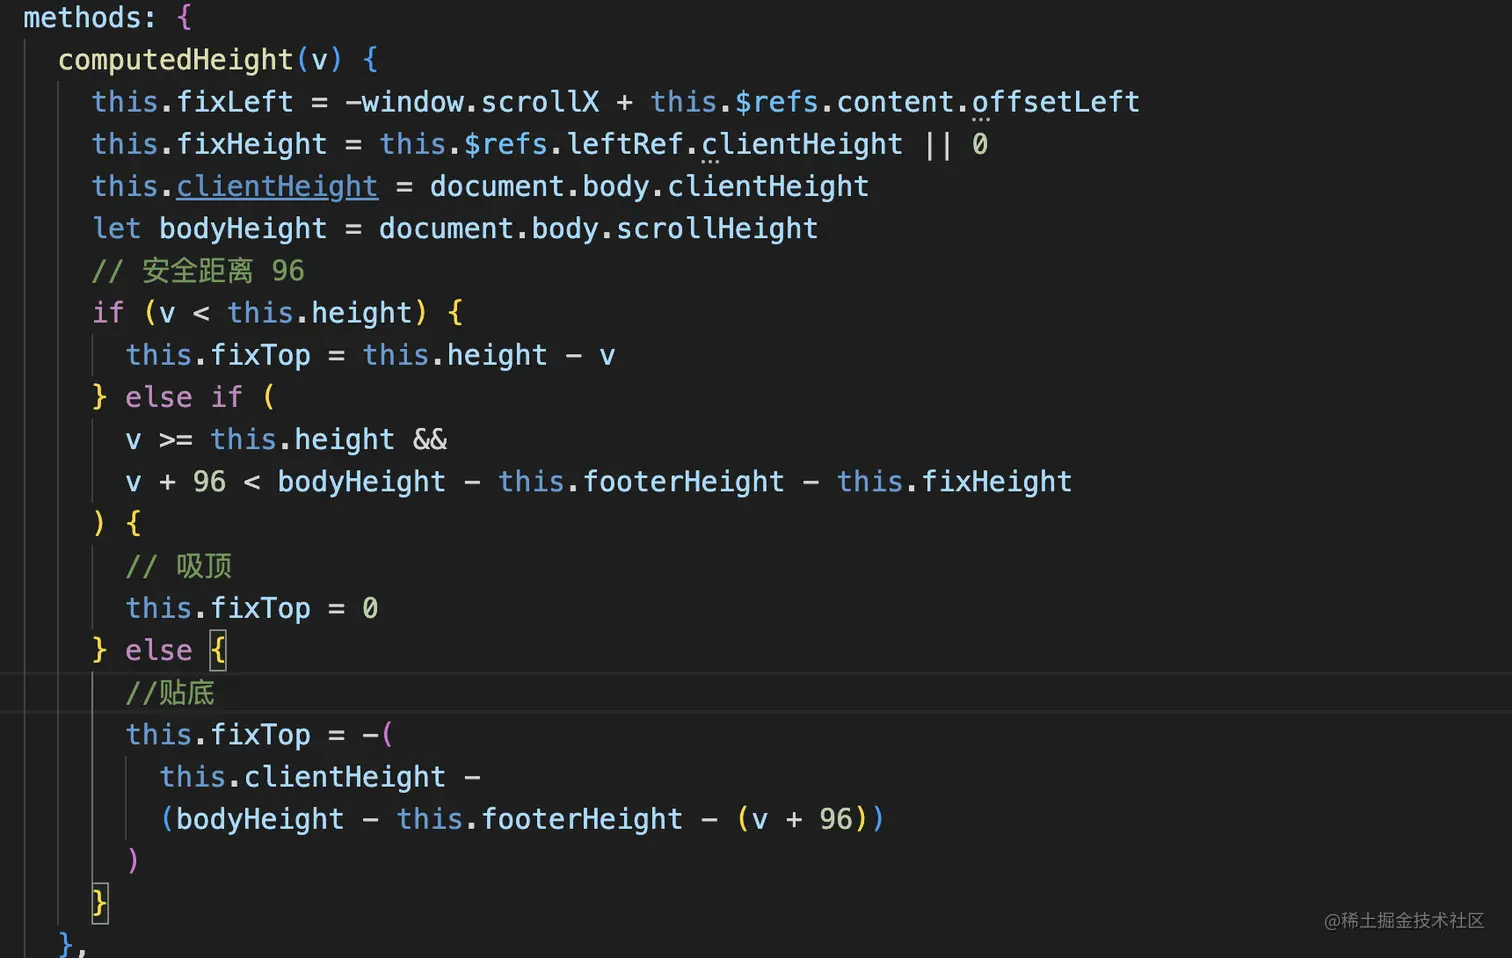Click the //贴底 comment on the current line
This screenshot has height=958, width=1512.
170,693
